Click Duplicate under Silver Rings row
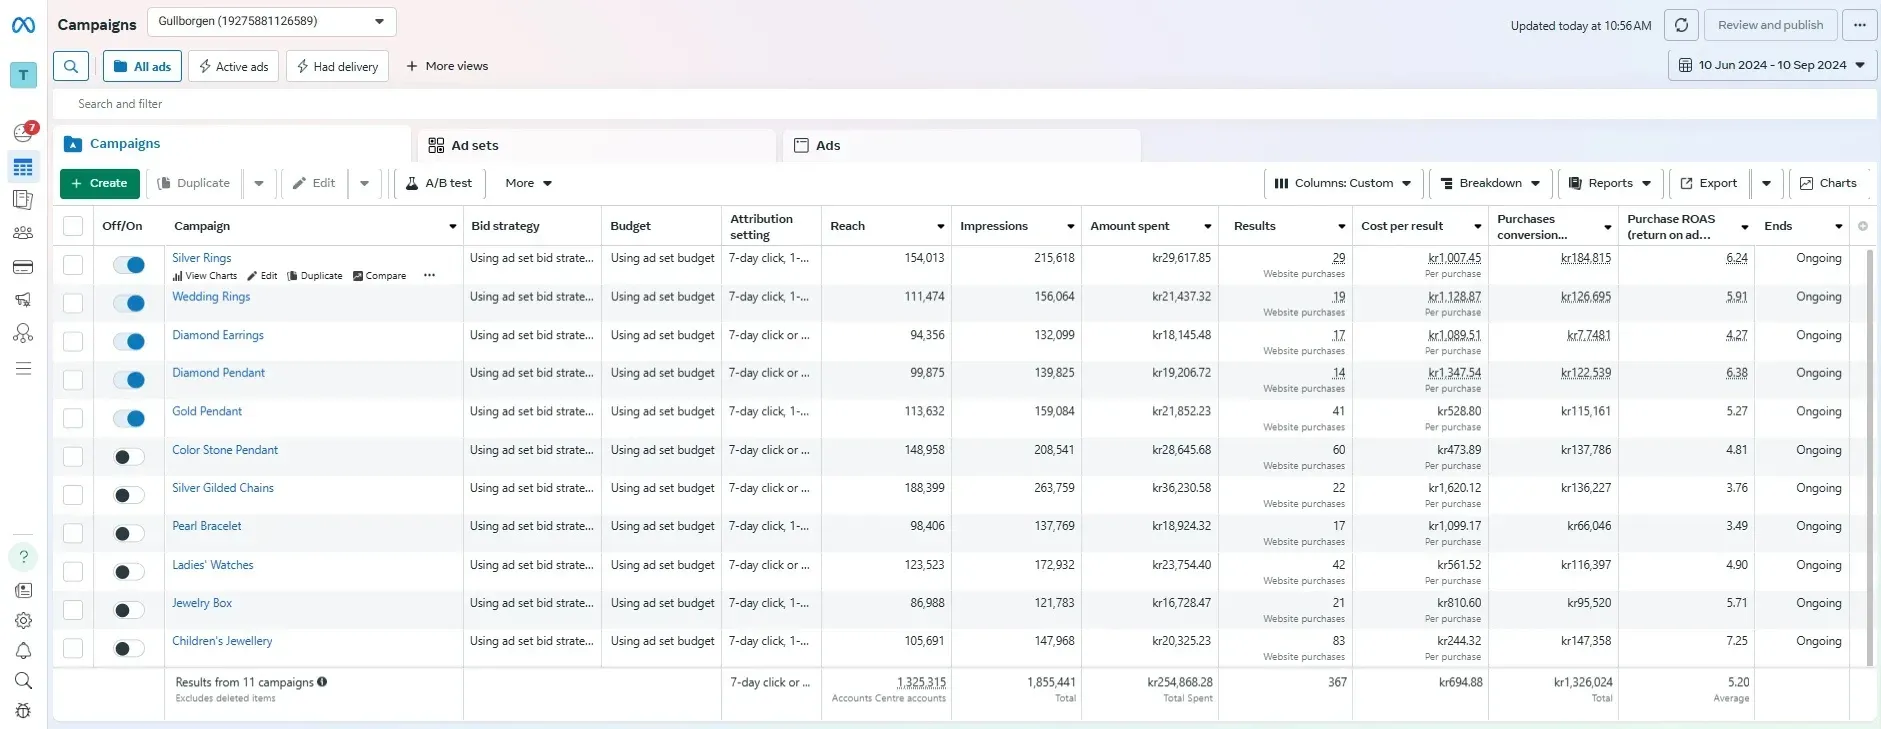 (x=315, y=276)
